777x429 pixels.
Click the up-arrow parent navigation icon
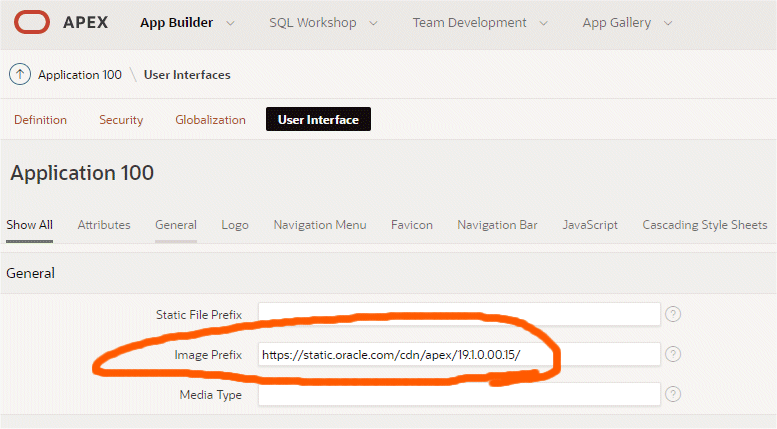click(20, 75)
